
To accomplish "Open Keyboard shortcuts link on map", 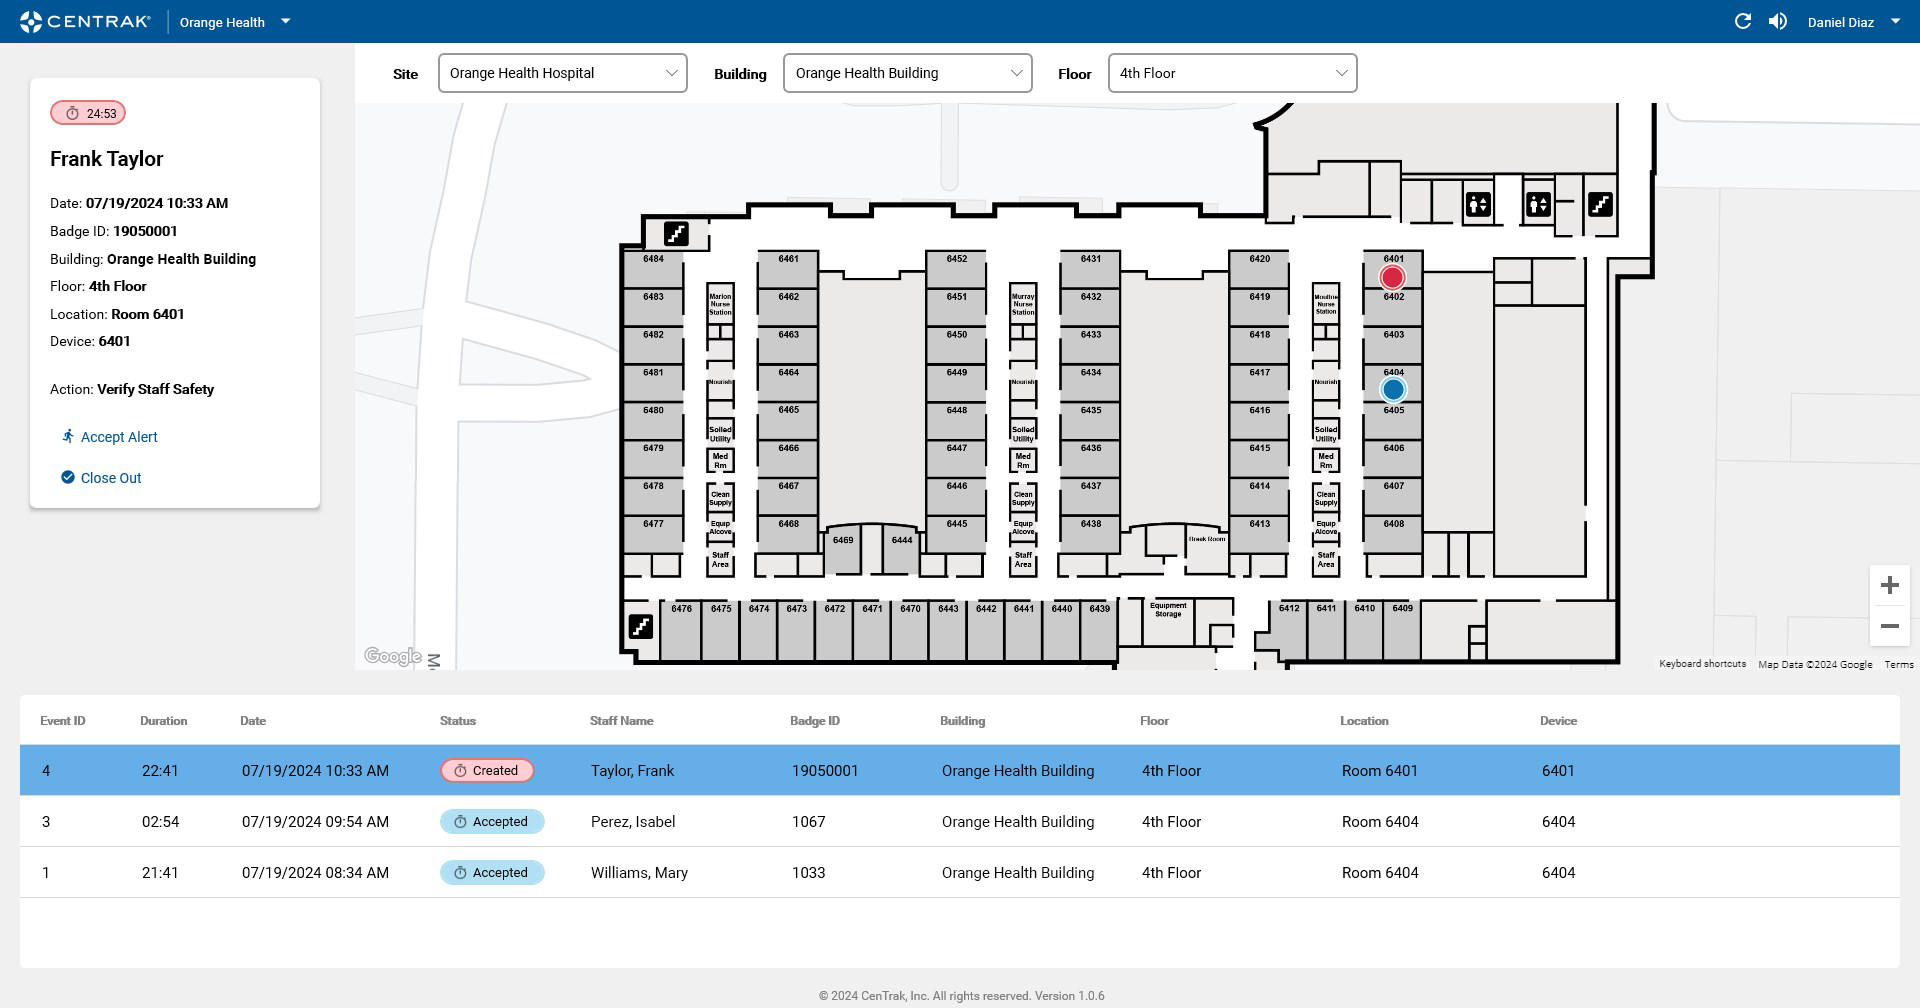I will [1702, 664].
